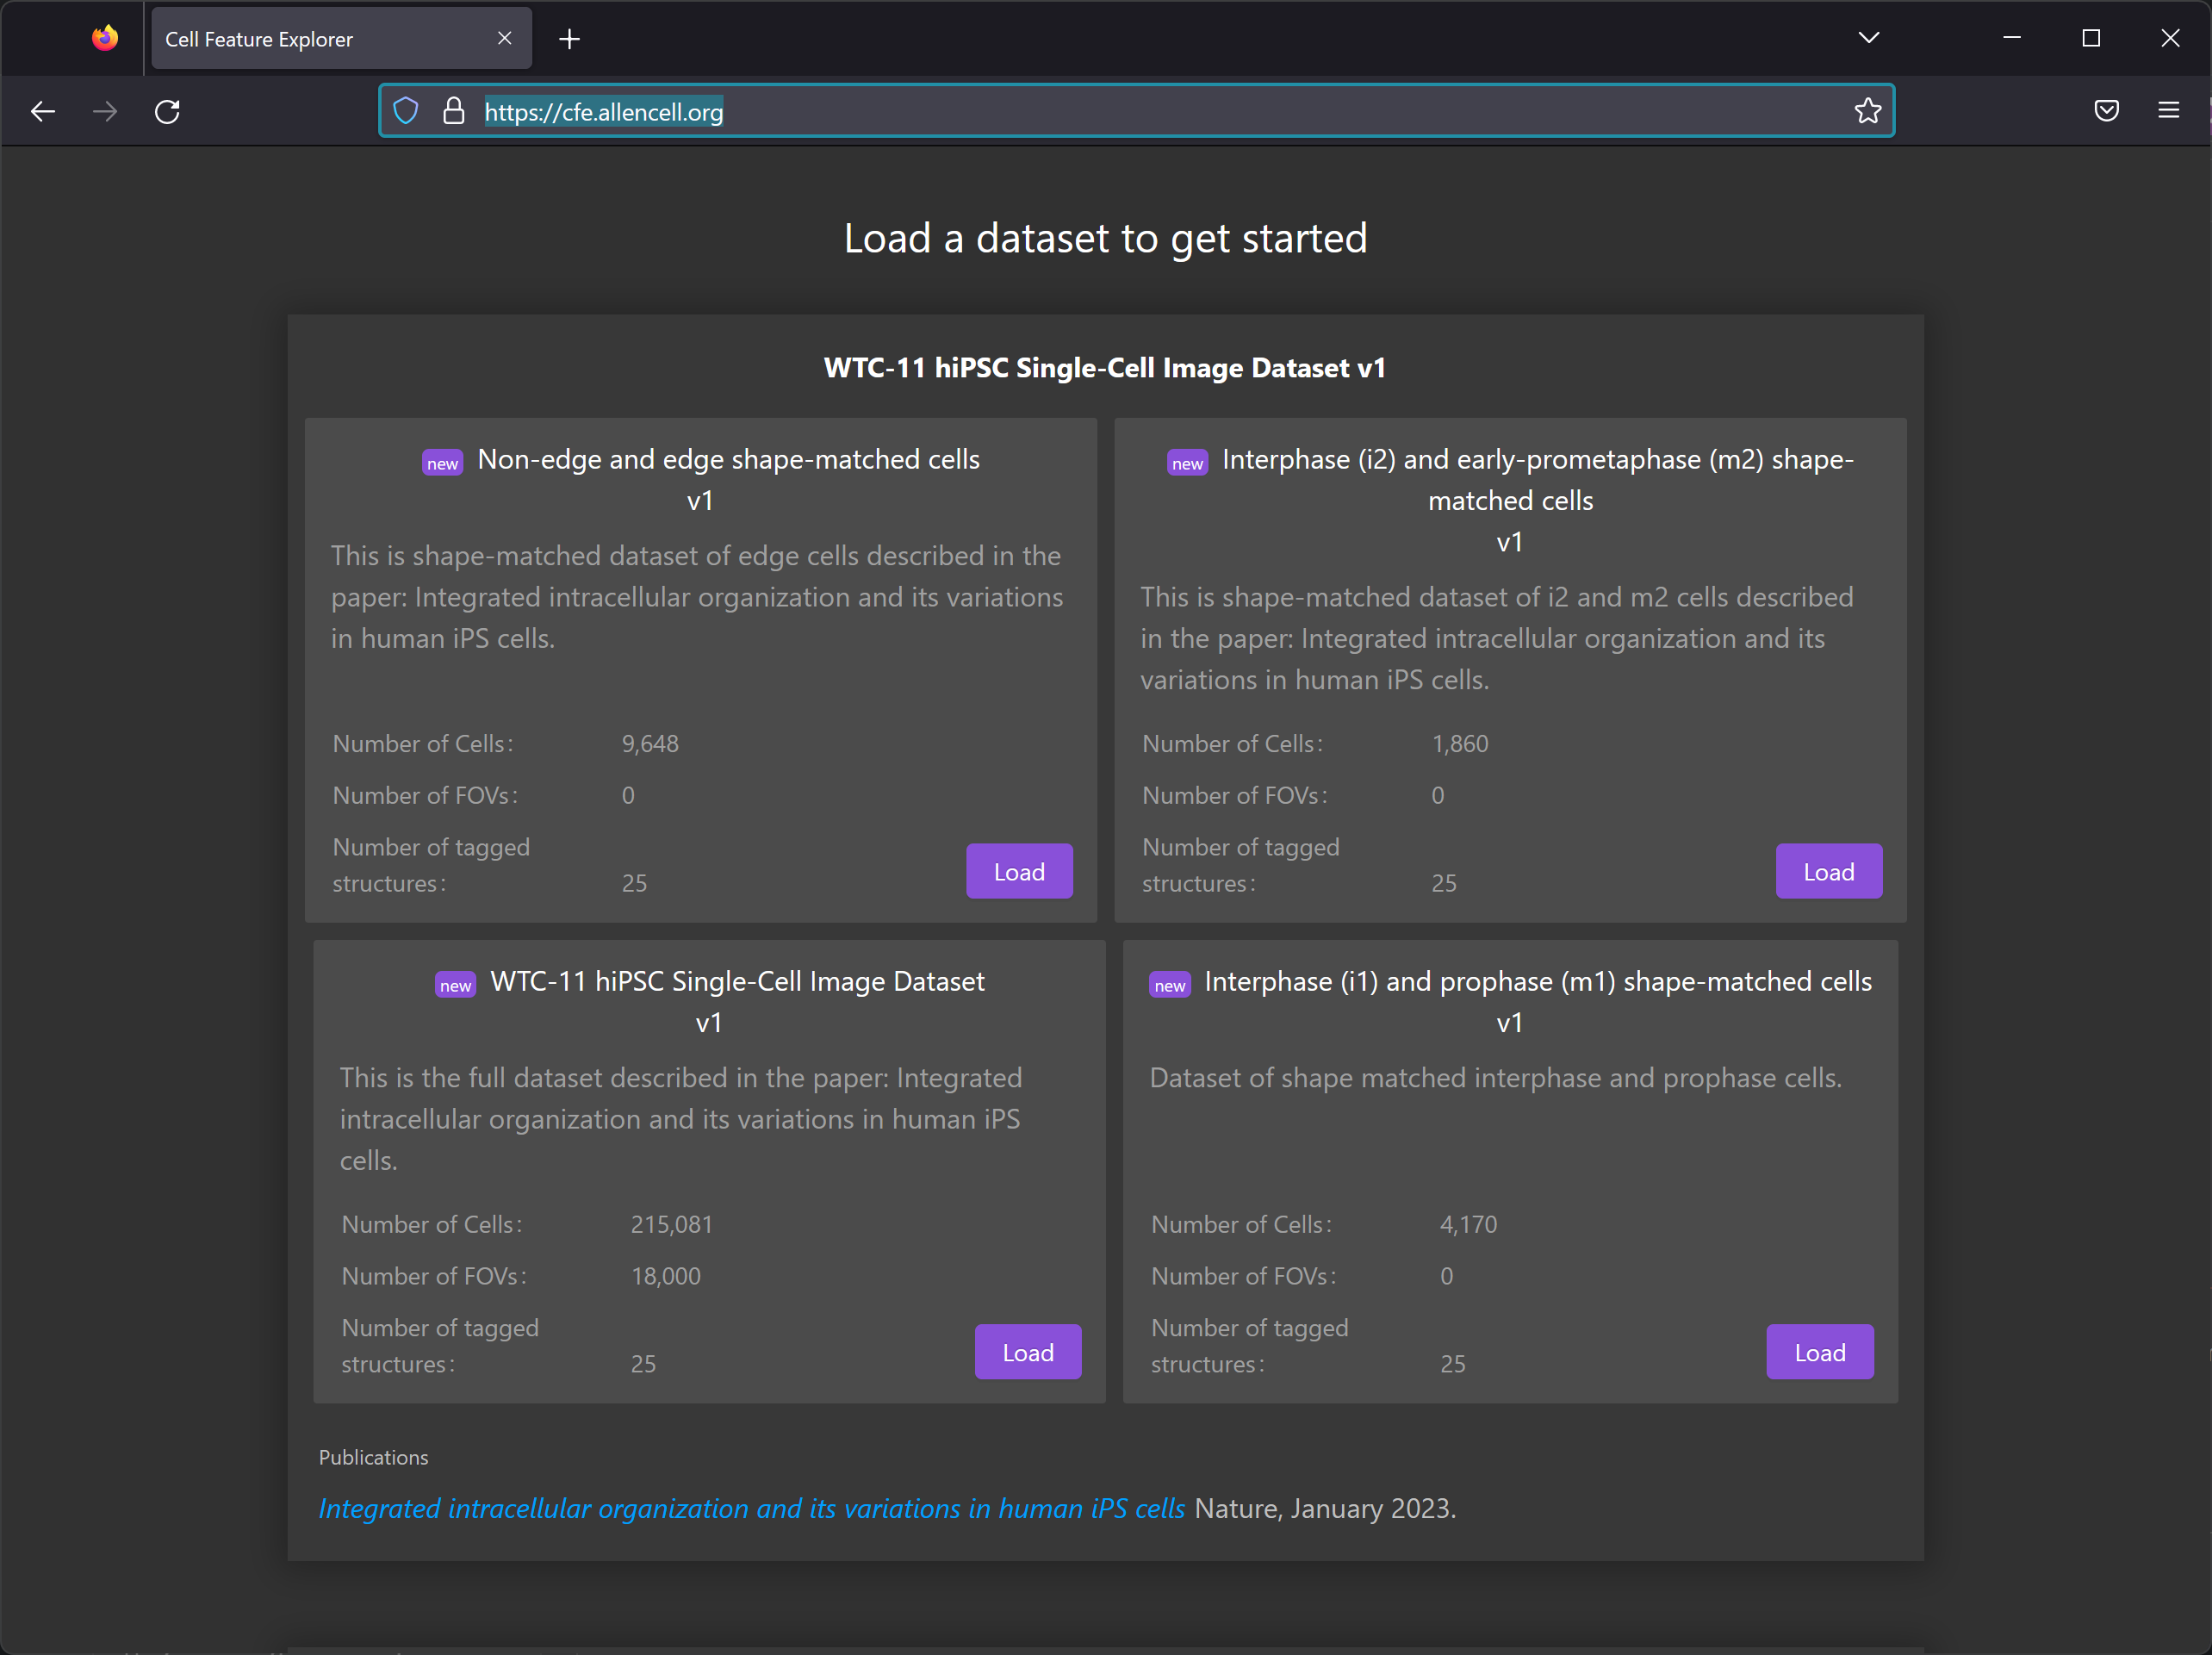Load the Interphase (i2) and early-prometaphase dataset
Image resolution: width=2212 pixels, height=1655 pixels.
coord(1828,871)
